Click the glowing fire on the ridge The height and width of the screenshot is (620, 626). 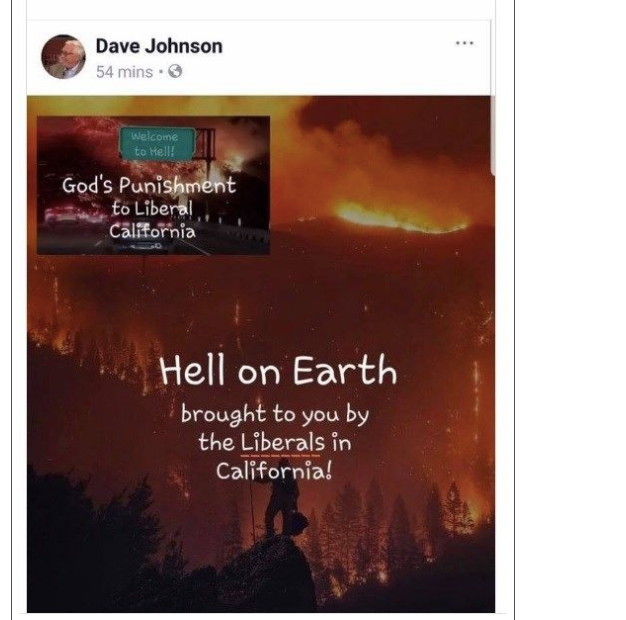click(399, 218)
